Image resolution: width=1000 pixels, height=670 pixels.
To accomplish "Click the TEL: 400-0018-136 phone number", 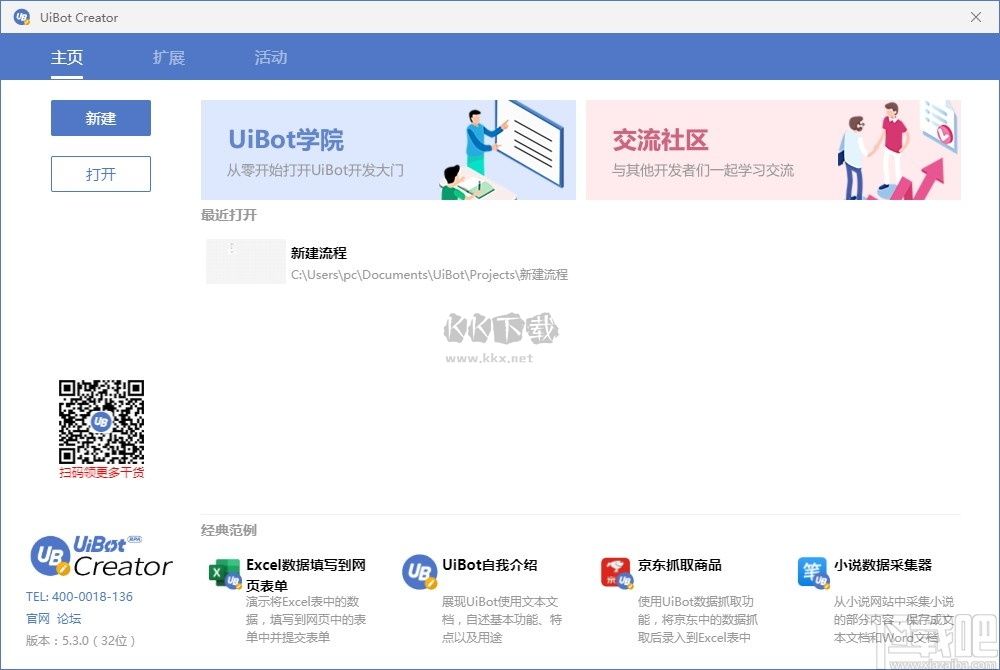I will [80, 597].
